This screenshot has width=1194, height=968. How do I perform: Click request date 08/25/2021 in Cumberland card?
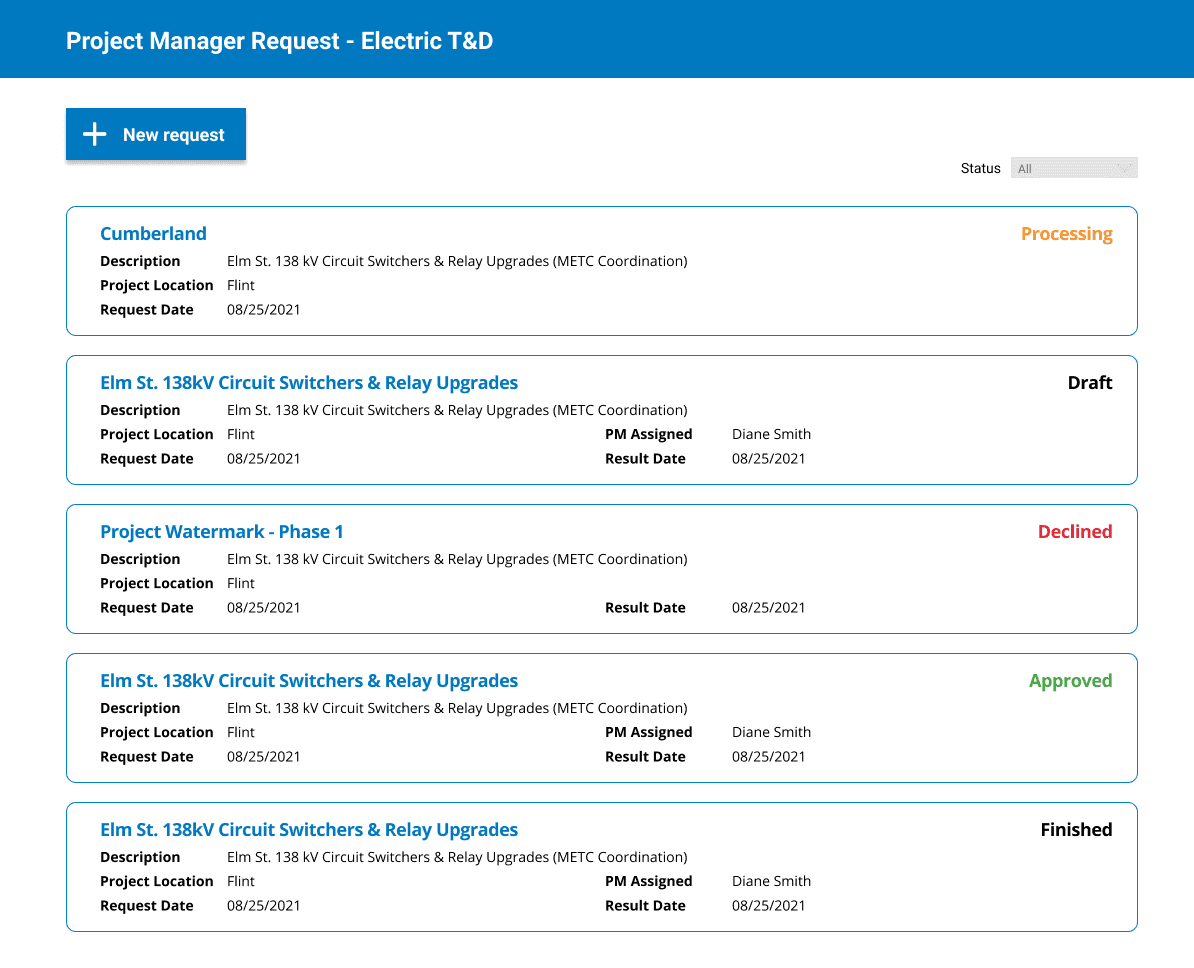point(263,310)
